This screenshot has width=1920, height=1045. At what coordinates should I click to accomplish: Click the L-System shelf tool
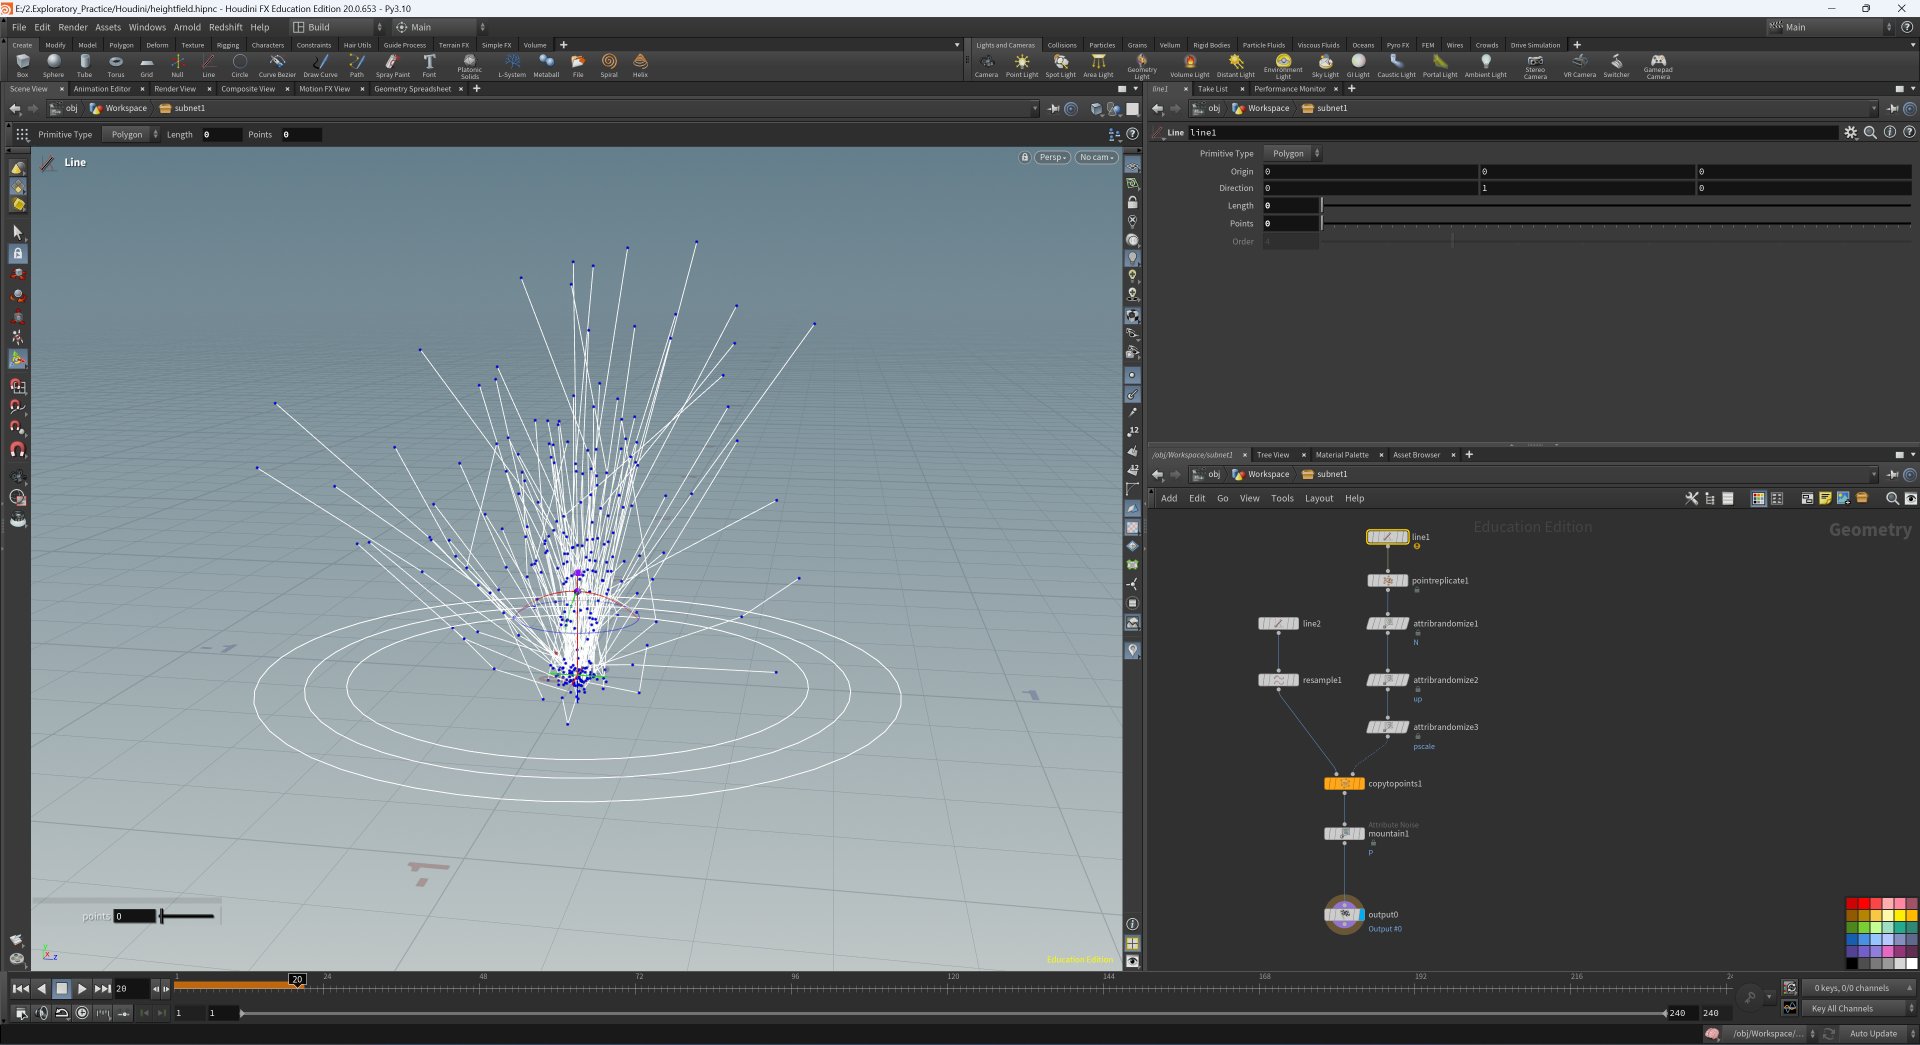pyautogui.click(x=512, y=66)
